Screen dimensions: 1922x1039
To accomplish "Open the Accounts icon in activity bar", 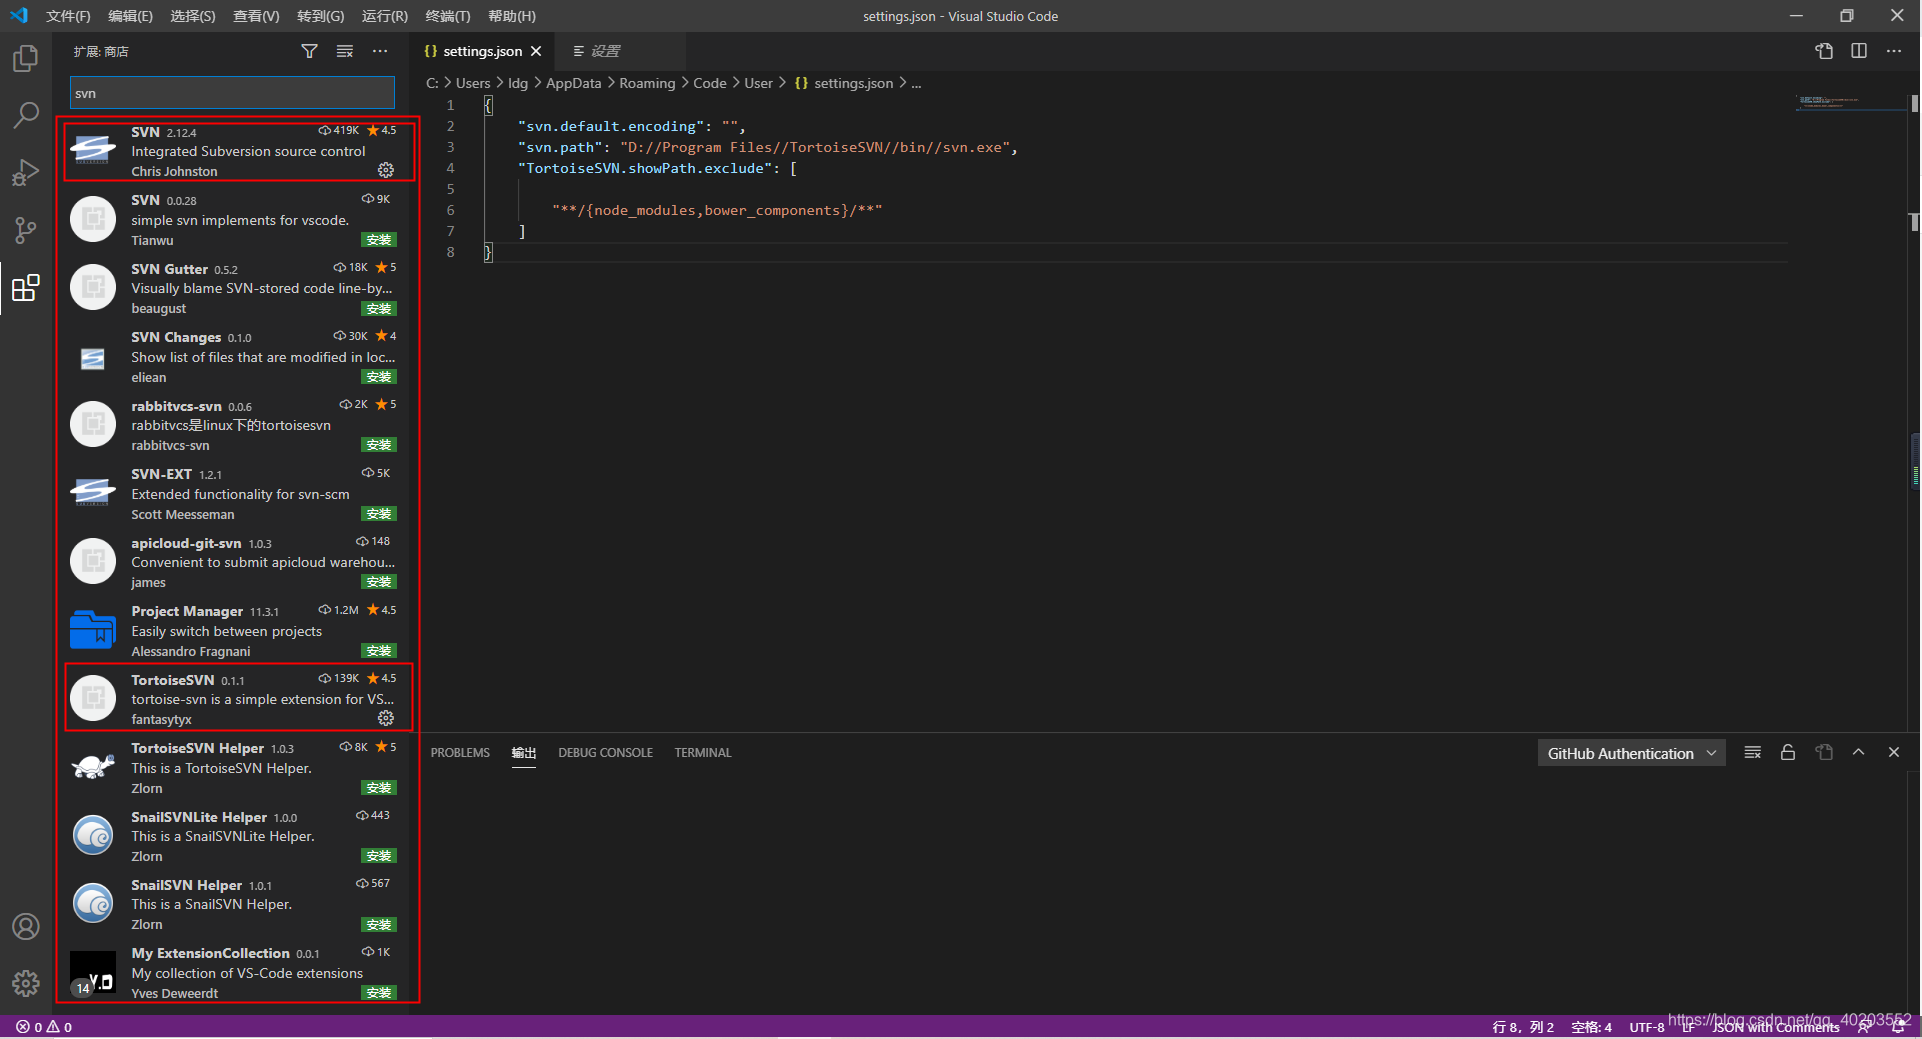I will point(25,927).
